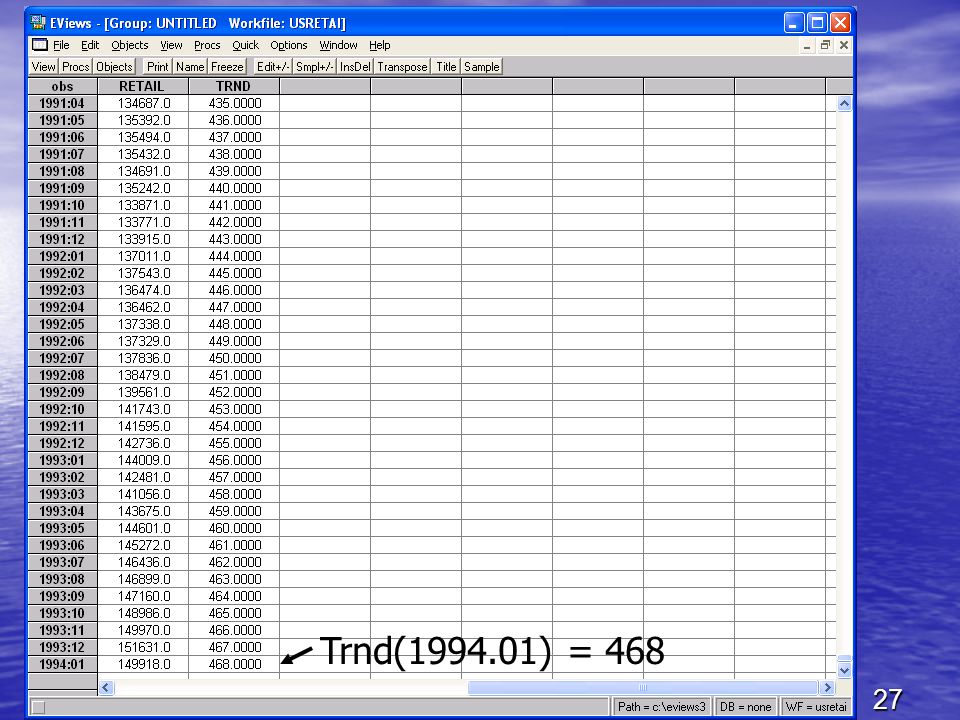Open the File menu

61,45
